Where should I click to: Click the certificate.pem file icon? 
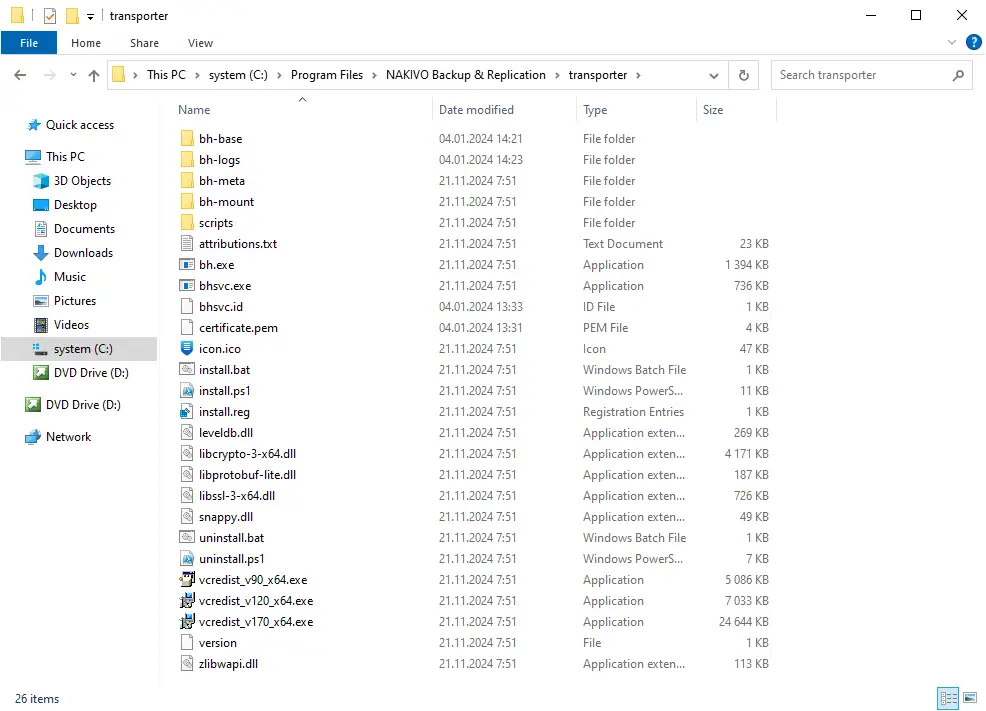click(187, 328)
